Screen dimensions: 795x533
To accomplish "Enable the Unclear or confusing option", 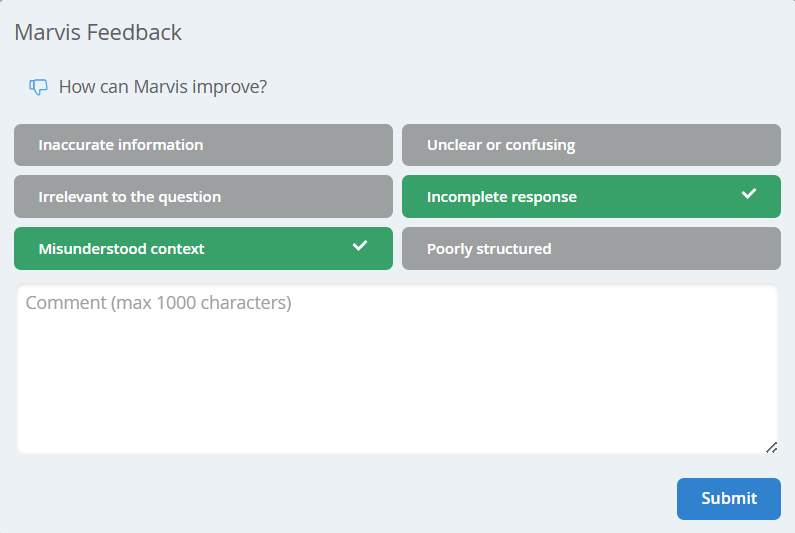I will coord(591,145).
